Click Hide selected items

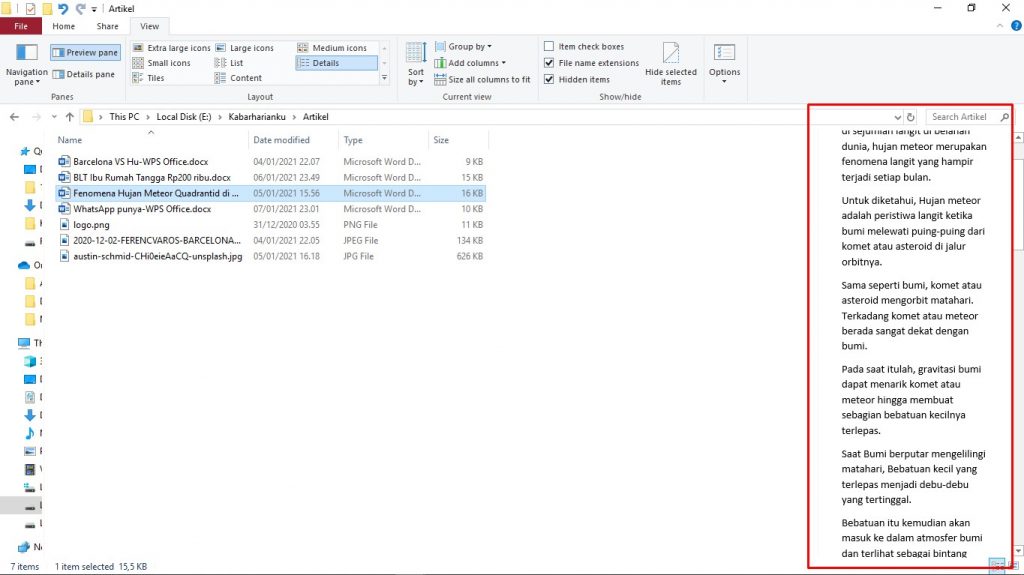(x=671, y=63)
